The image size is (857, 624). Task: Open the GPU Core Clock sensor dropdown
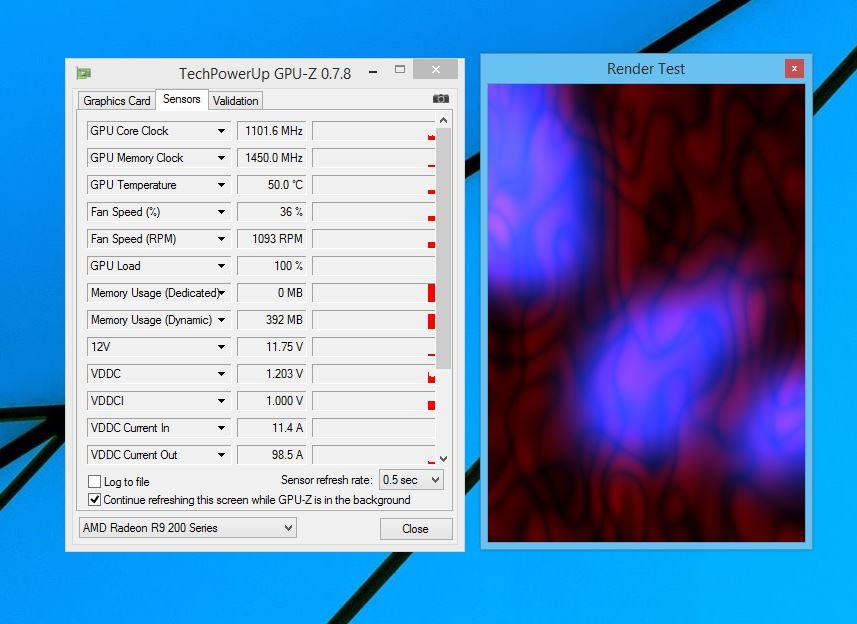tap(221, 131)
